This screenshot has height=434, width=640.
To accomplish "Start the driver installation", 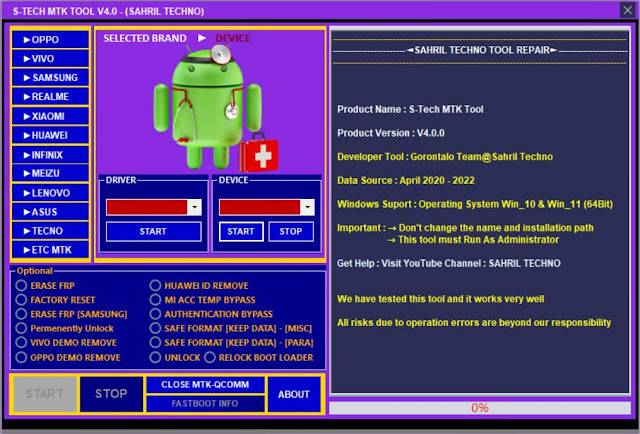I will 153,231.
